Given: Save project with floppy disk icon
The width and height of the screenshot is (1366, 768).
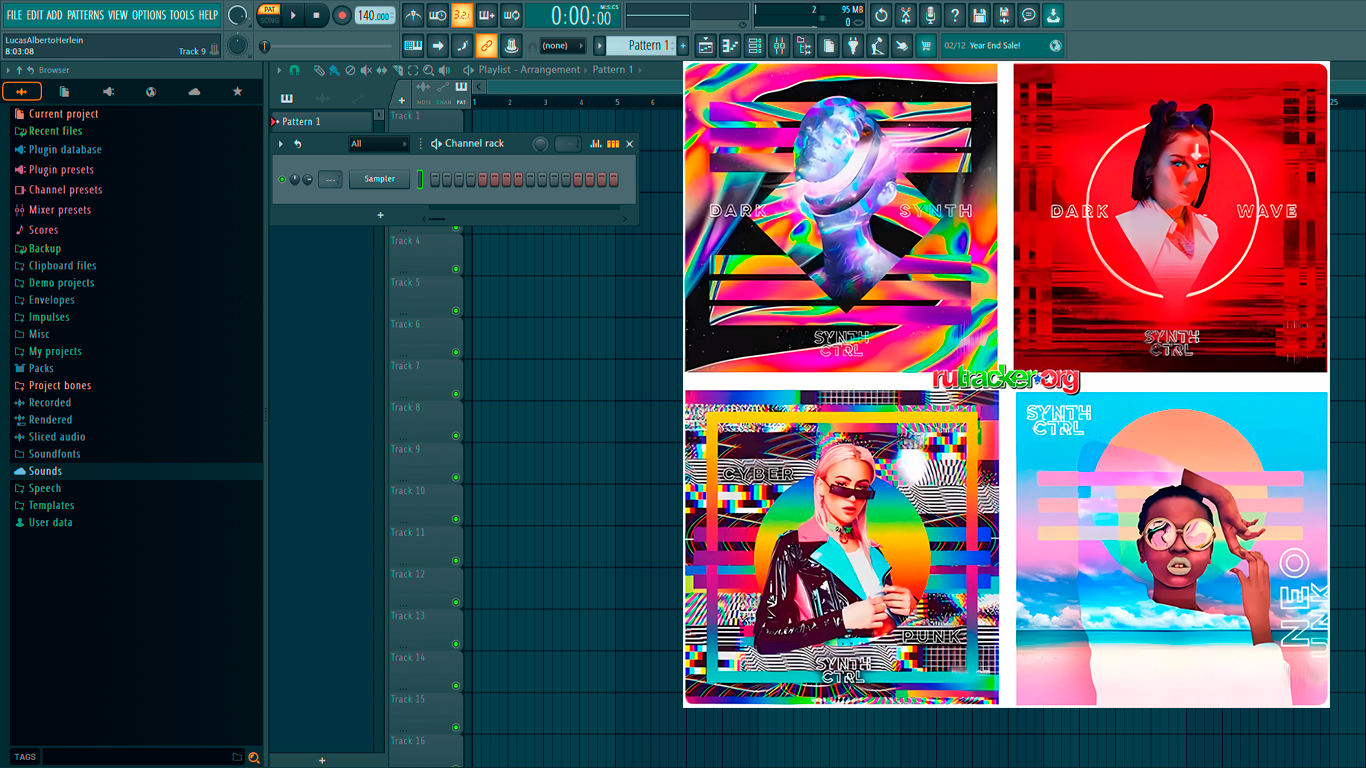Looking at the screenshot, I should [979, 15].
